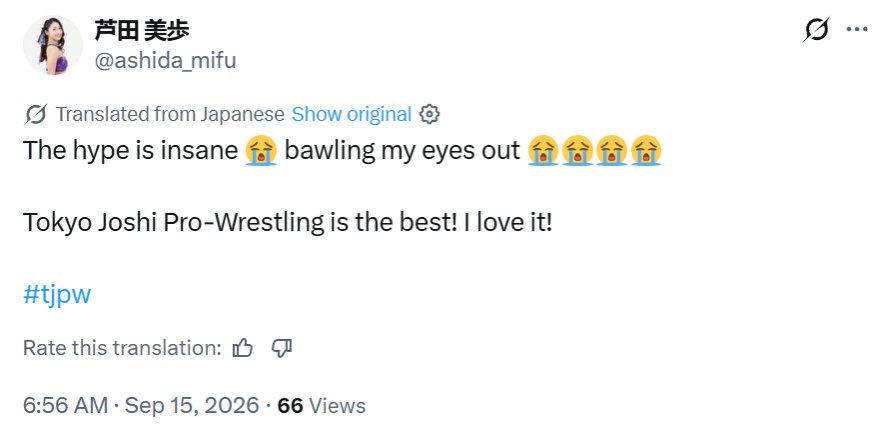
Task: Open the three-dot More options menu
Action: [x=857, y=30]
